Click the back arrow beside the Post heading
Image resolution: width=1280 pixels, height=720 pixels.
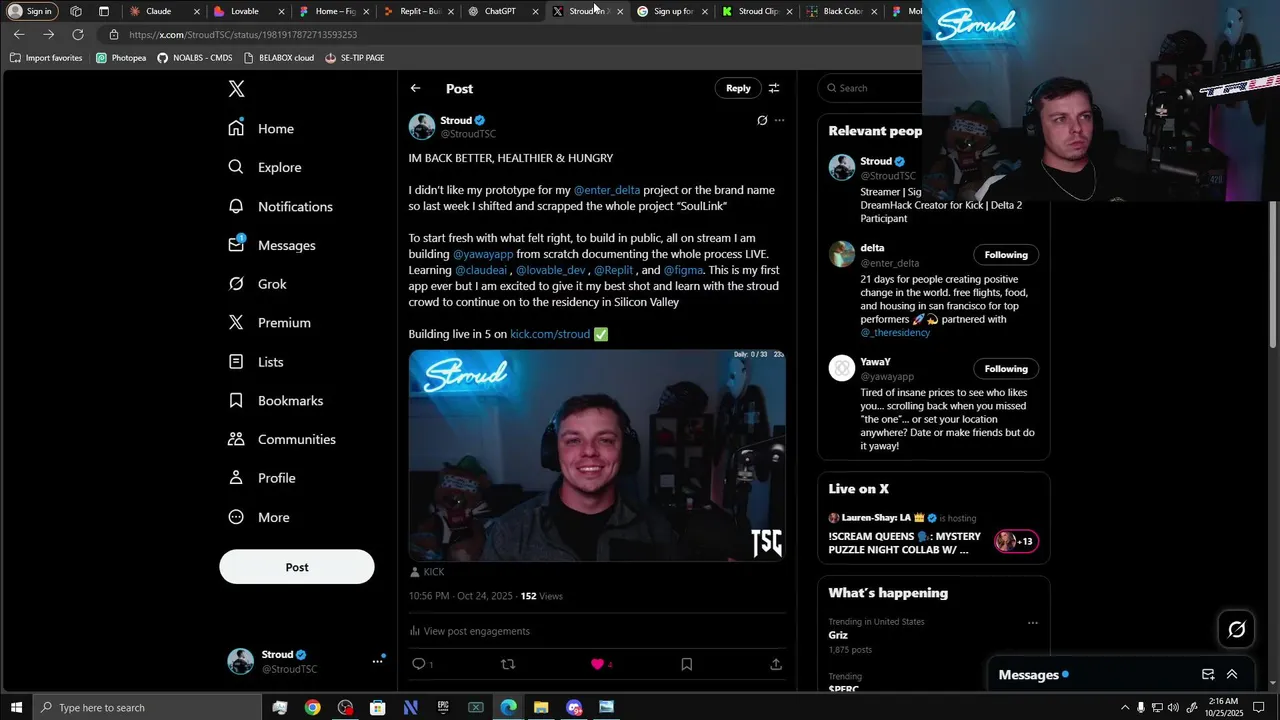(x=415, y=88)
